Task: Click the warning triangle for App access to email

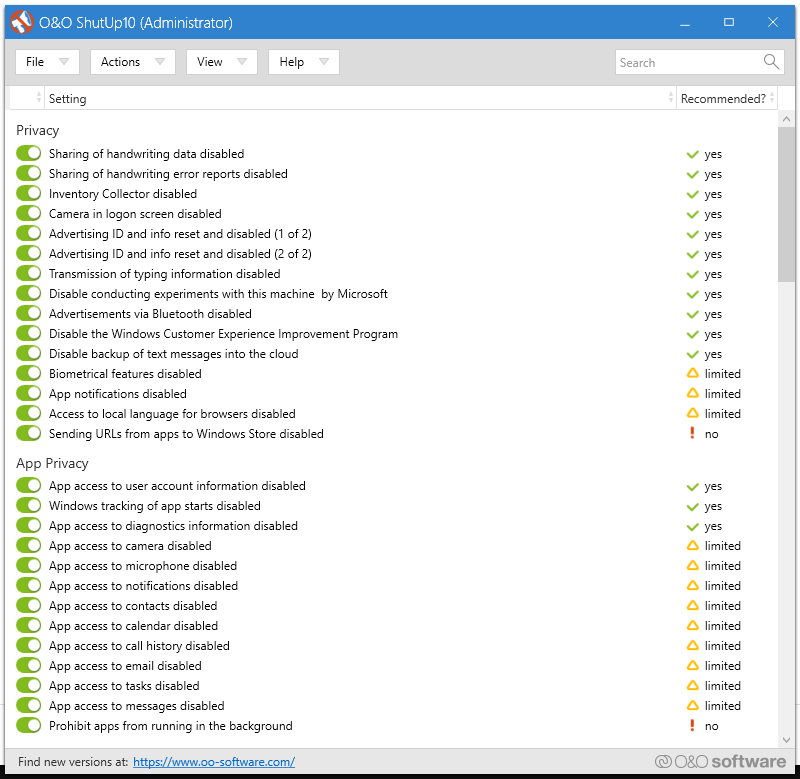Action: pyautogui.click(x=692, y=665)
